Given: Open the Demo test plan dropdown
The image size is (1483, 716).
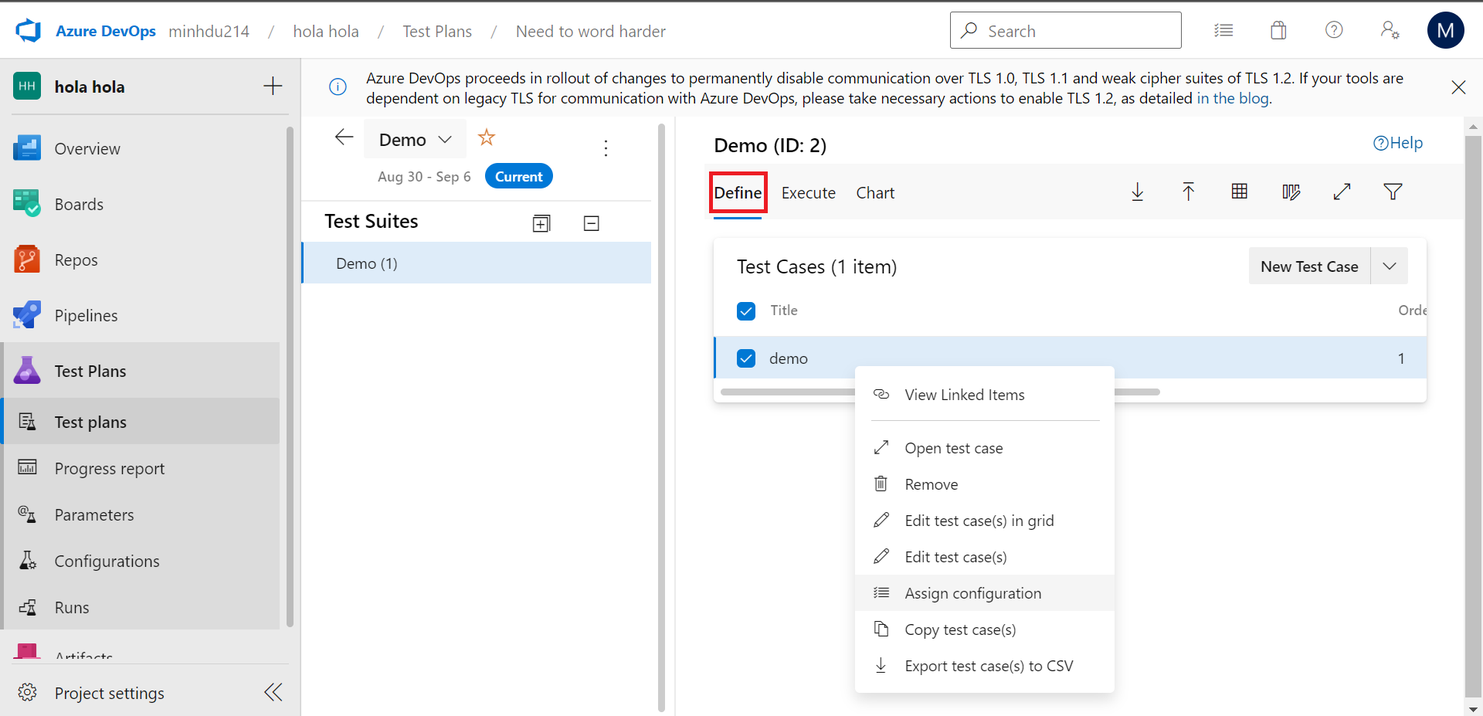Looking at the screenshot, I should (415, 140).
